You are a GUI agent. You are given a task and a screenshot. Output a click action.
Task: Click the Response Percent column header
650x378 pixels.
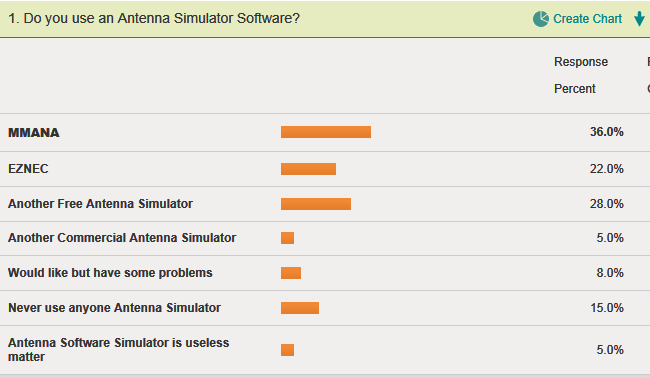(581, 75)
